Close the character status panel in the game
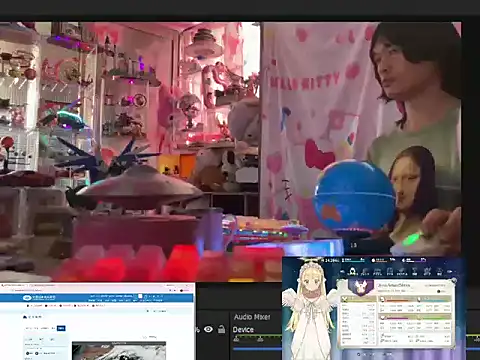Viewport: 480px width, 360px height. (x=453, y=282)
